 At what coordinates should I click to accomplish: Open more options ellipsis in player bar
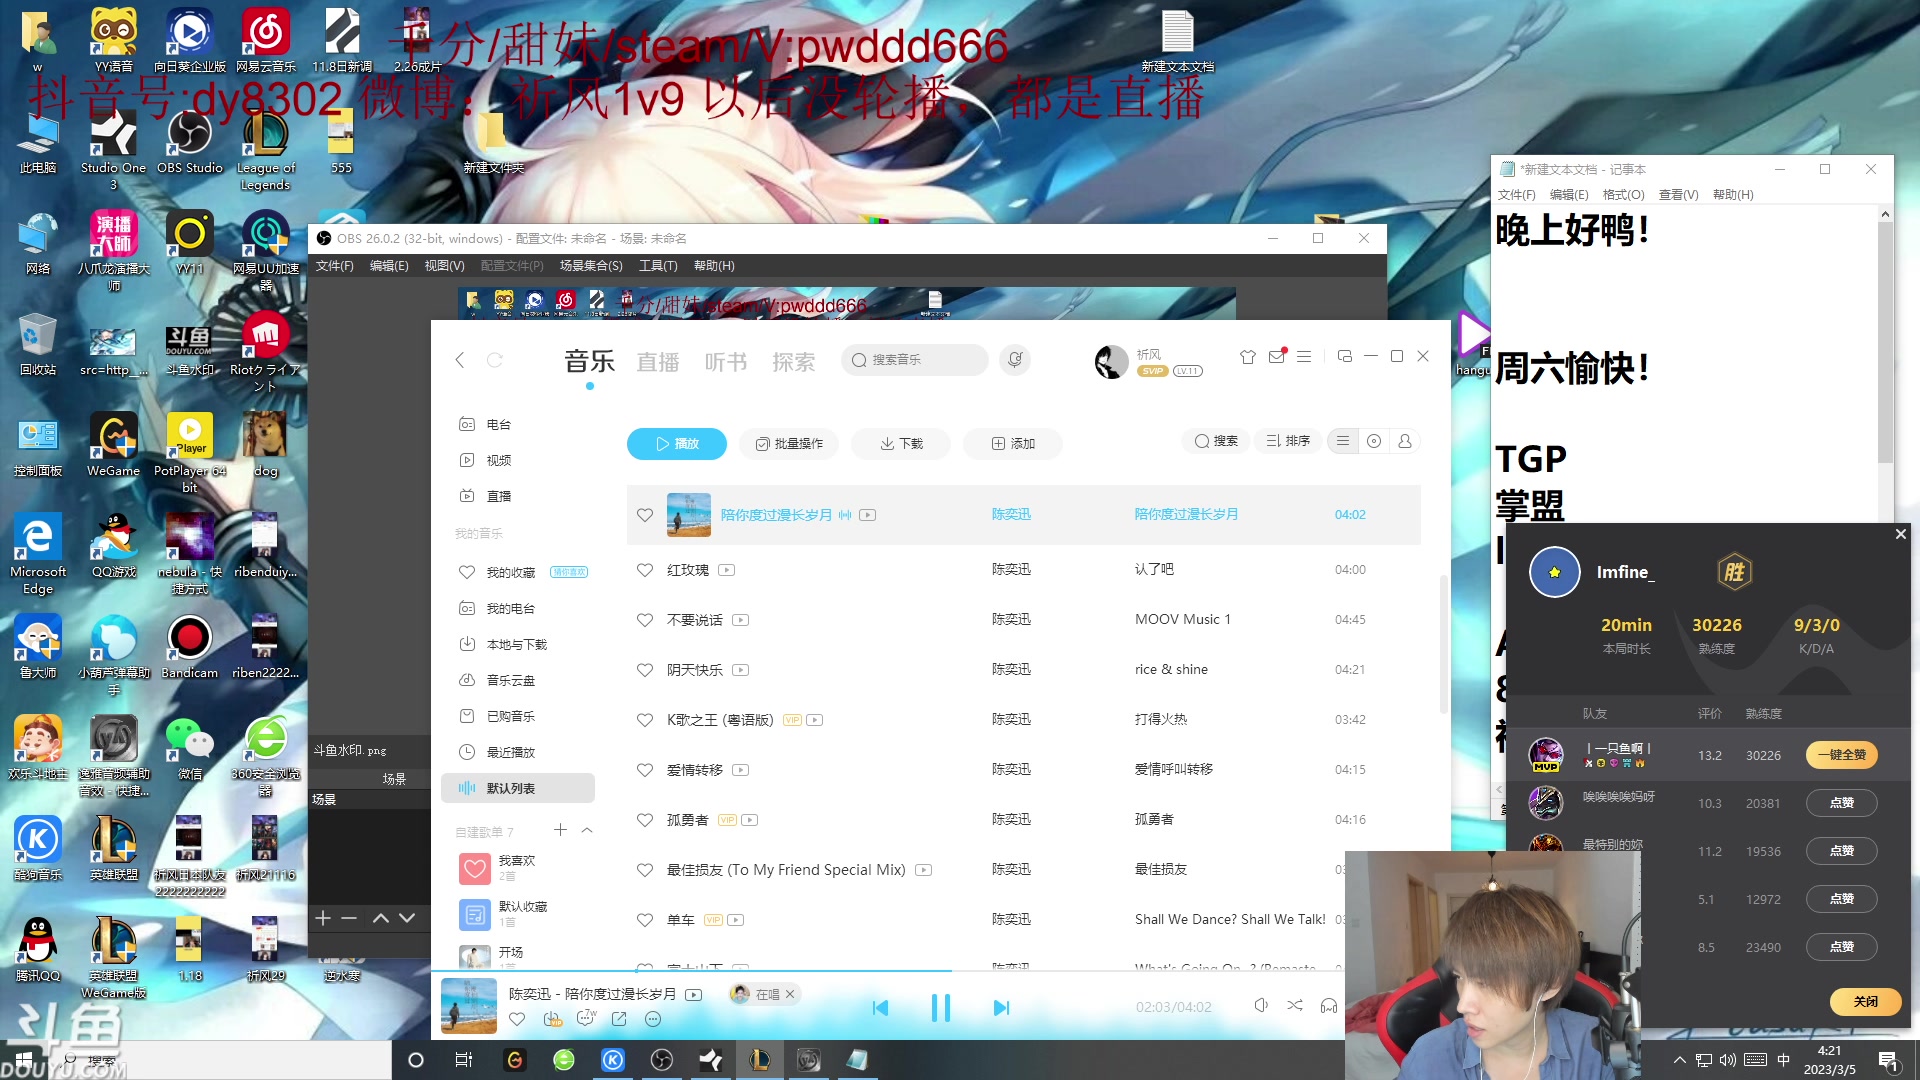click(x=653, y=1019)
